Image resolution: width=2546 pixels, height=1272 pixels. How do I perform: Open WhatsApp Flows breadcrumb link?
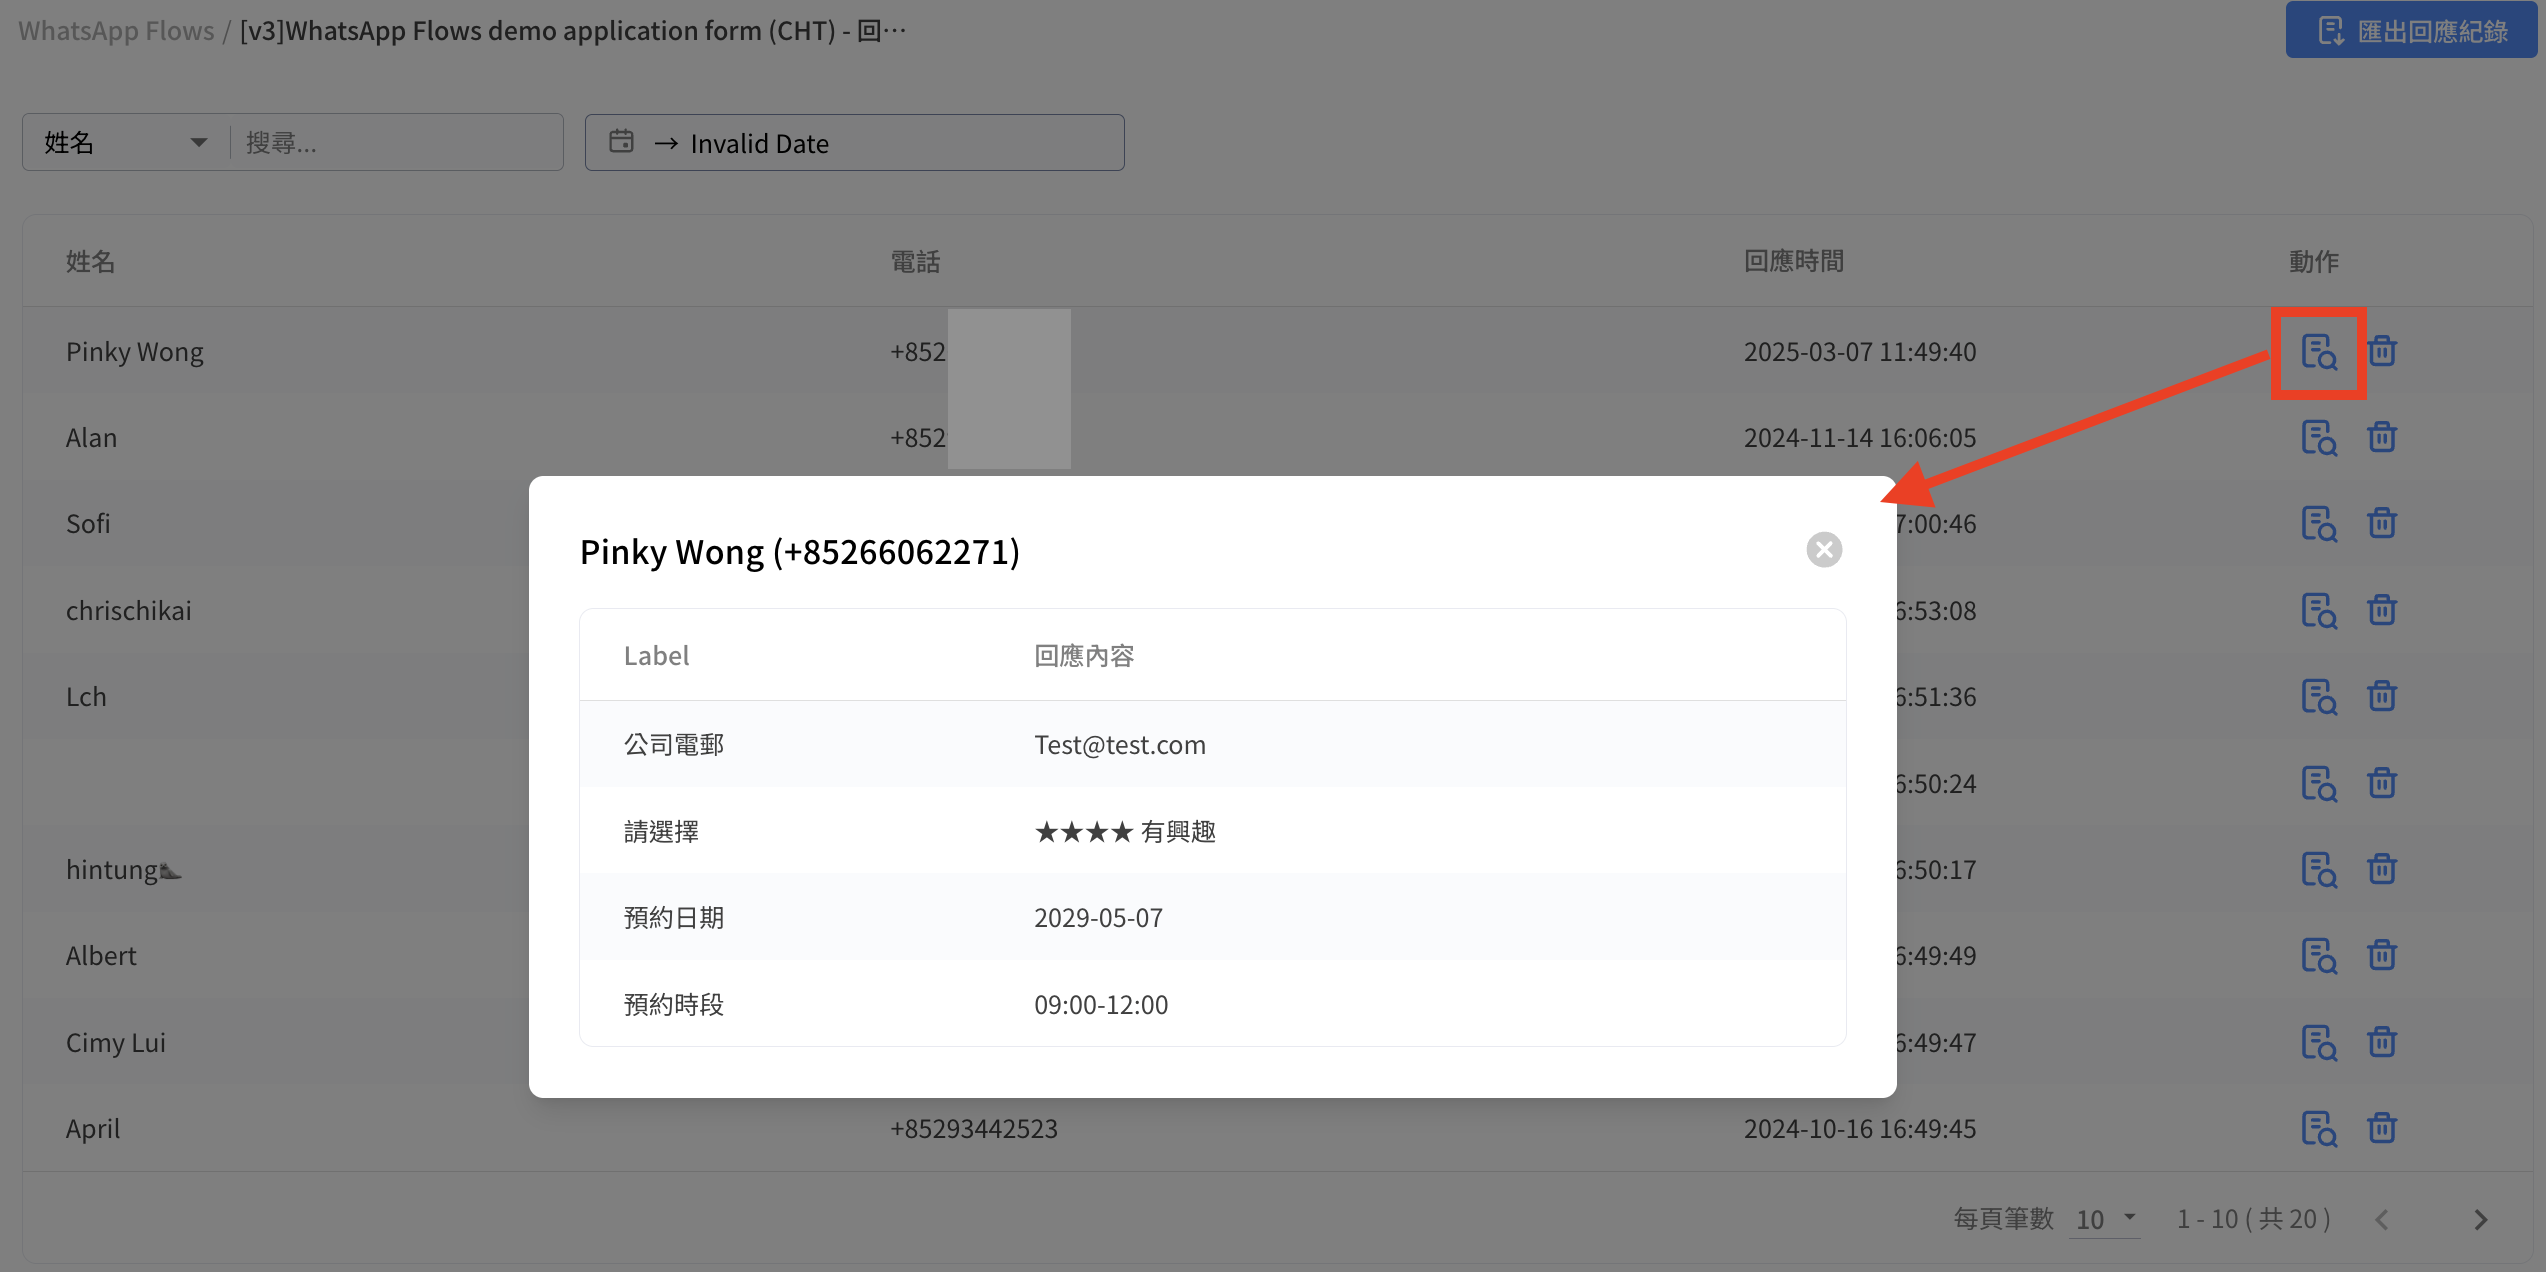pyautogui.click(x=116, y=31)
